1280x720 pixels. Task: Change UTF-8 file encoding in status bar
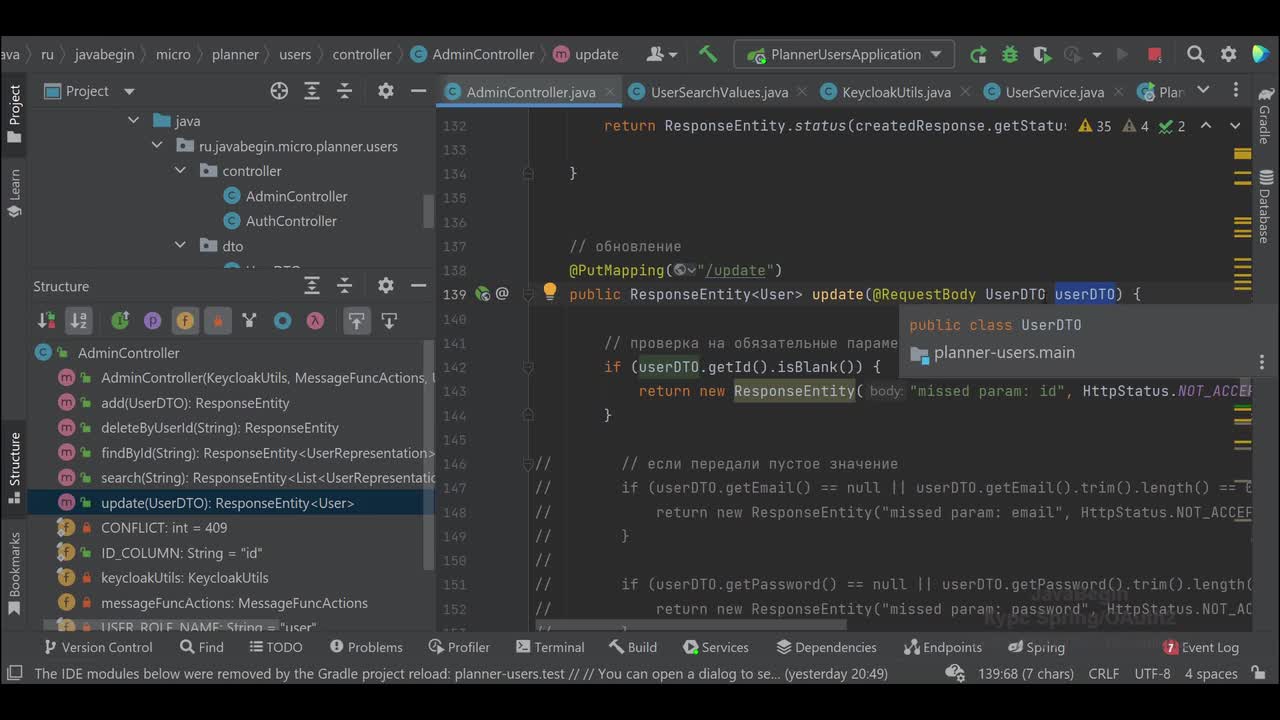[x=1152, y=674]
